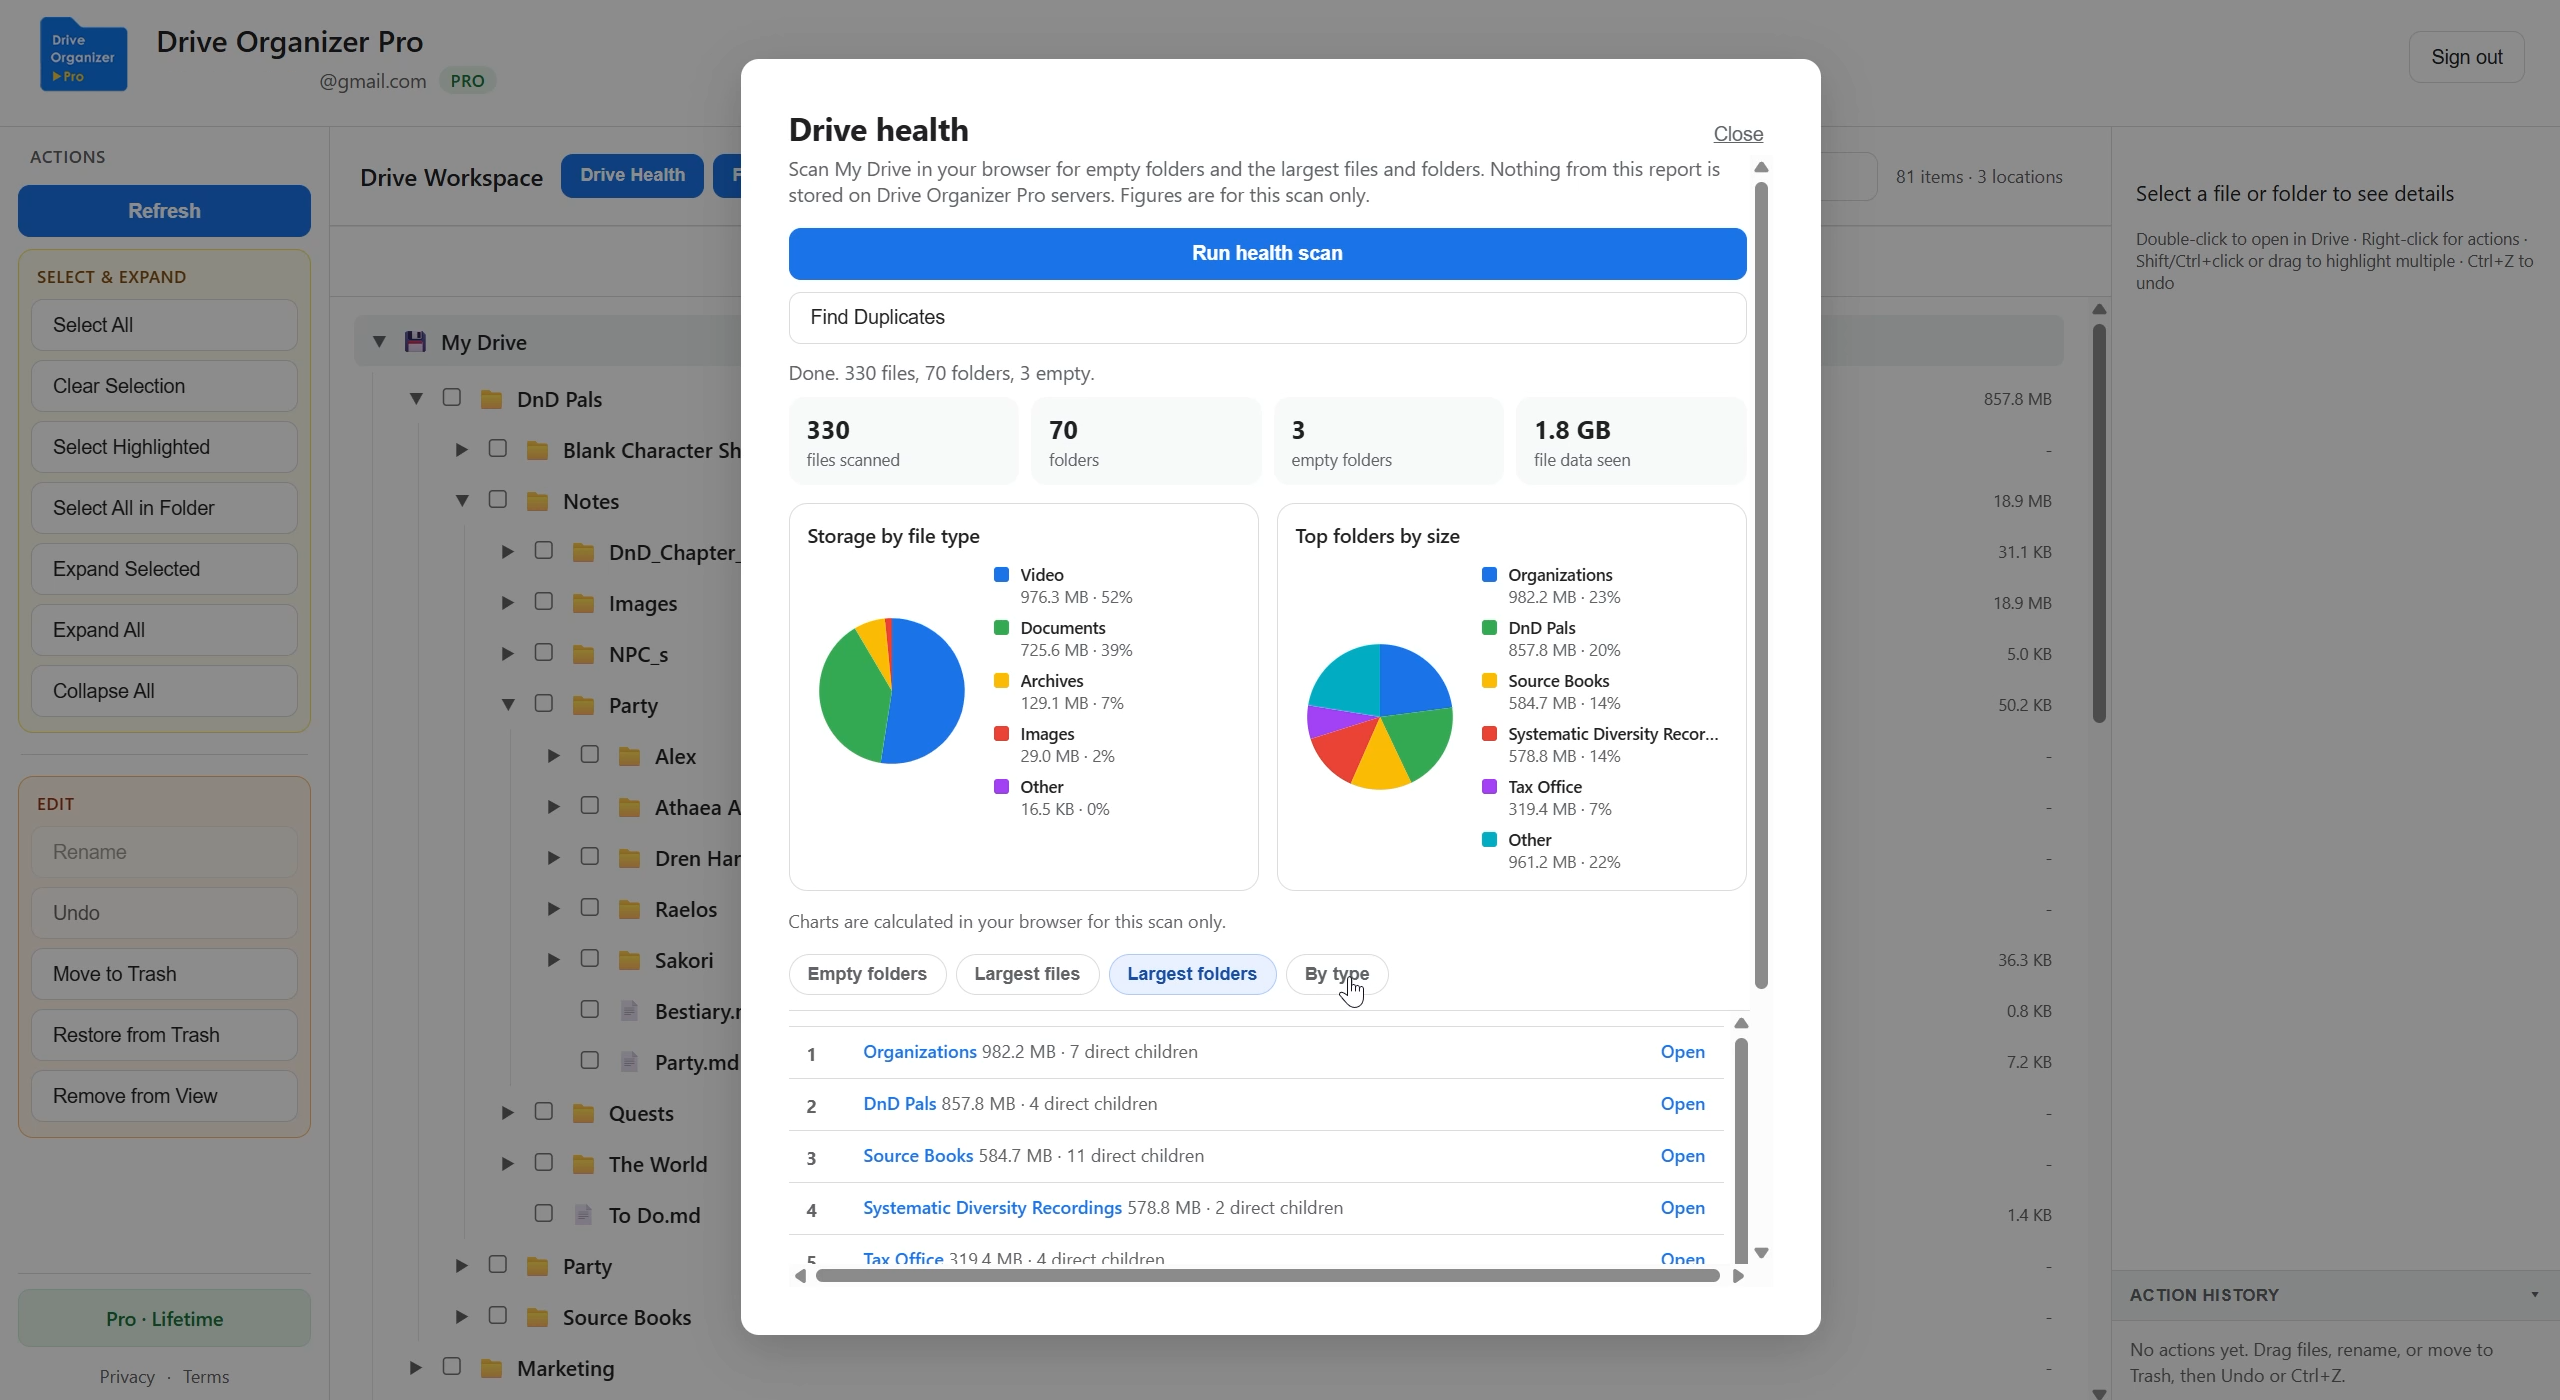Viewport: 2560px width, 1400px height.
Task: Click the Archives yellow legend swatch
Action: pos(1001,681)
